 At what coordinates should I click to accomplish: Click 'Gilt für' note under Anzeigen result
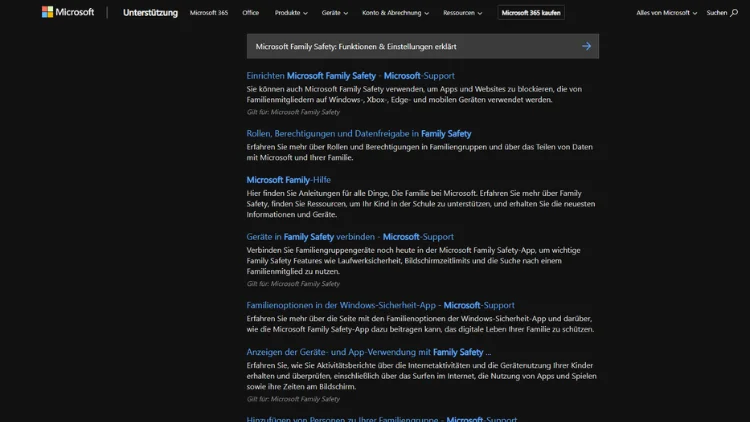click(293, 399)
